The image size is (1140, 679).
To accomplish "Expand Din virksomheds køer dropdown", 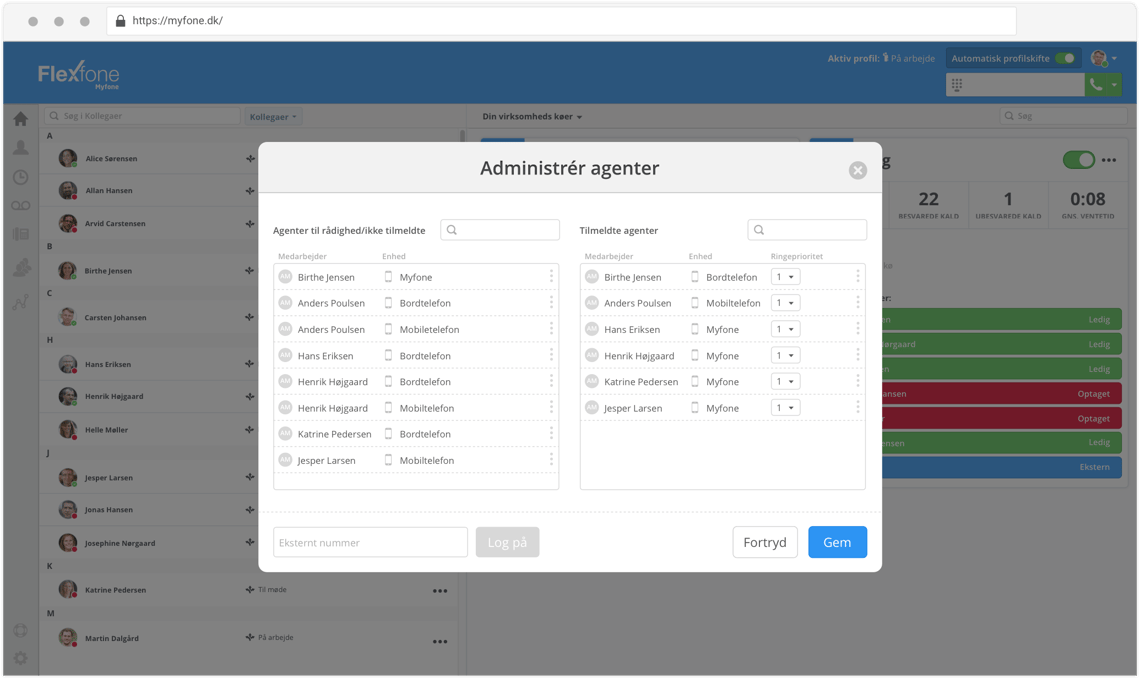I will click(532, 116).
